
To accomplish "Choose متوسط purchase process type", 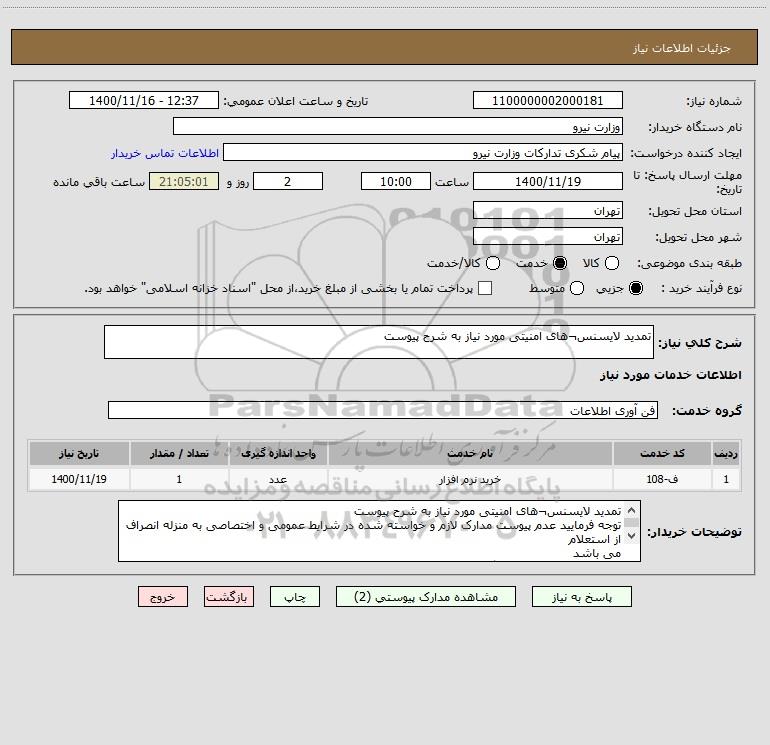I will 577,288.
